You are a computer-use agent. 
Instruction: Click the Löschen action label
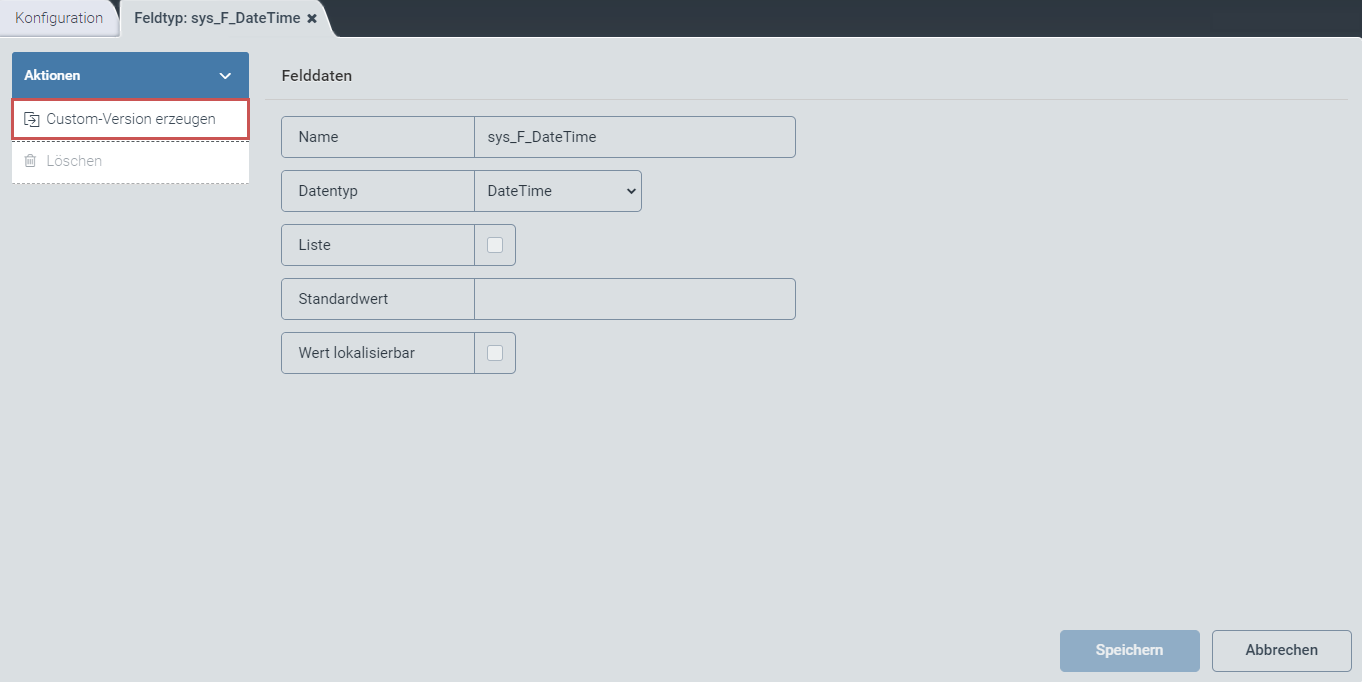[x=74, y=161]
